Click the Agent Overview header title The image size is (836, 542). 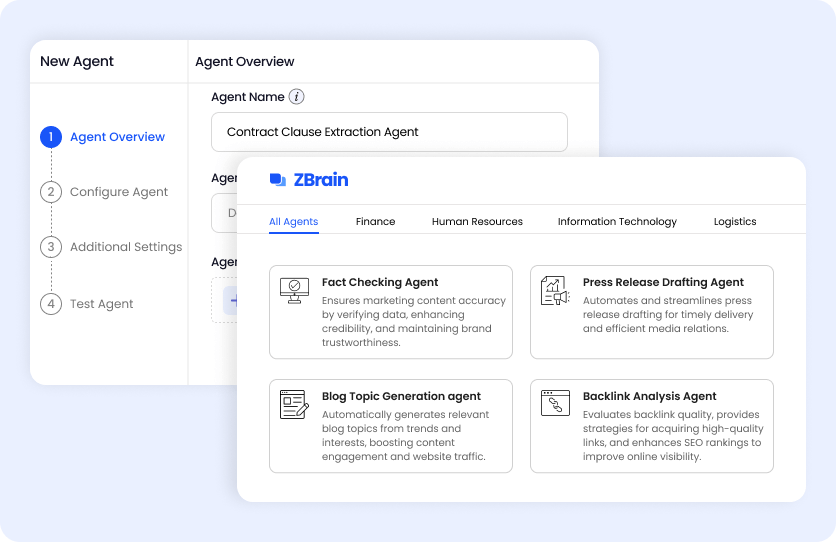(x=245, y=62)
